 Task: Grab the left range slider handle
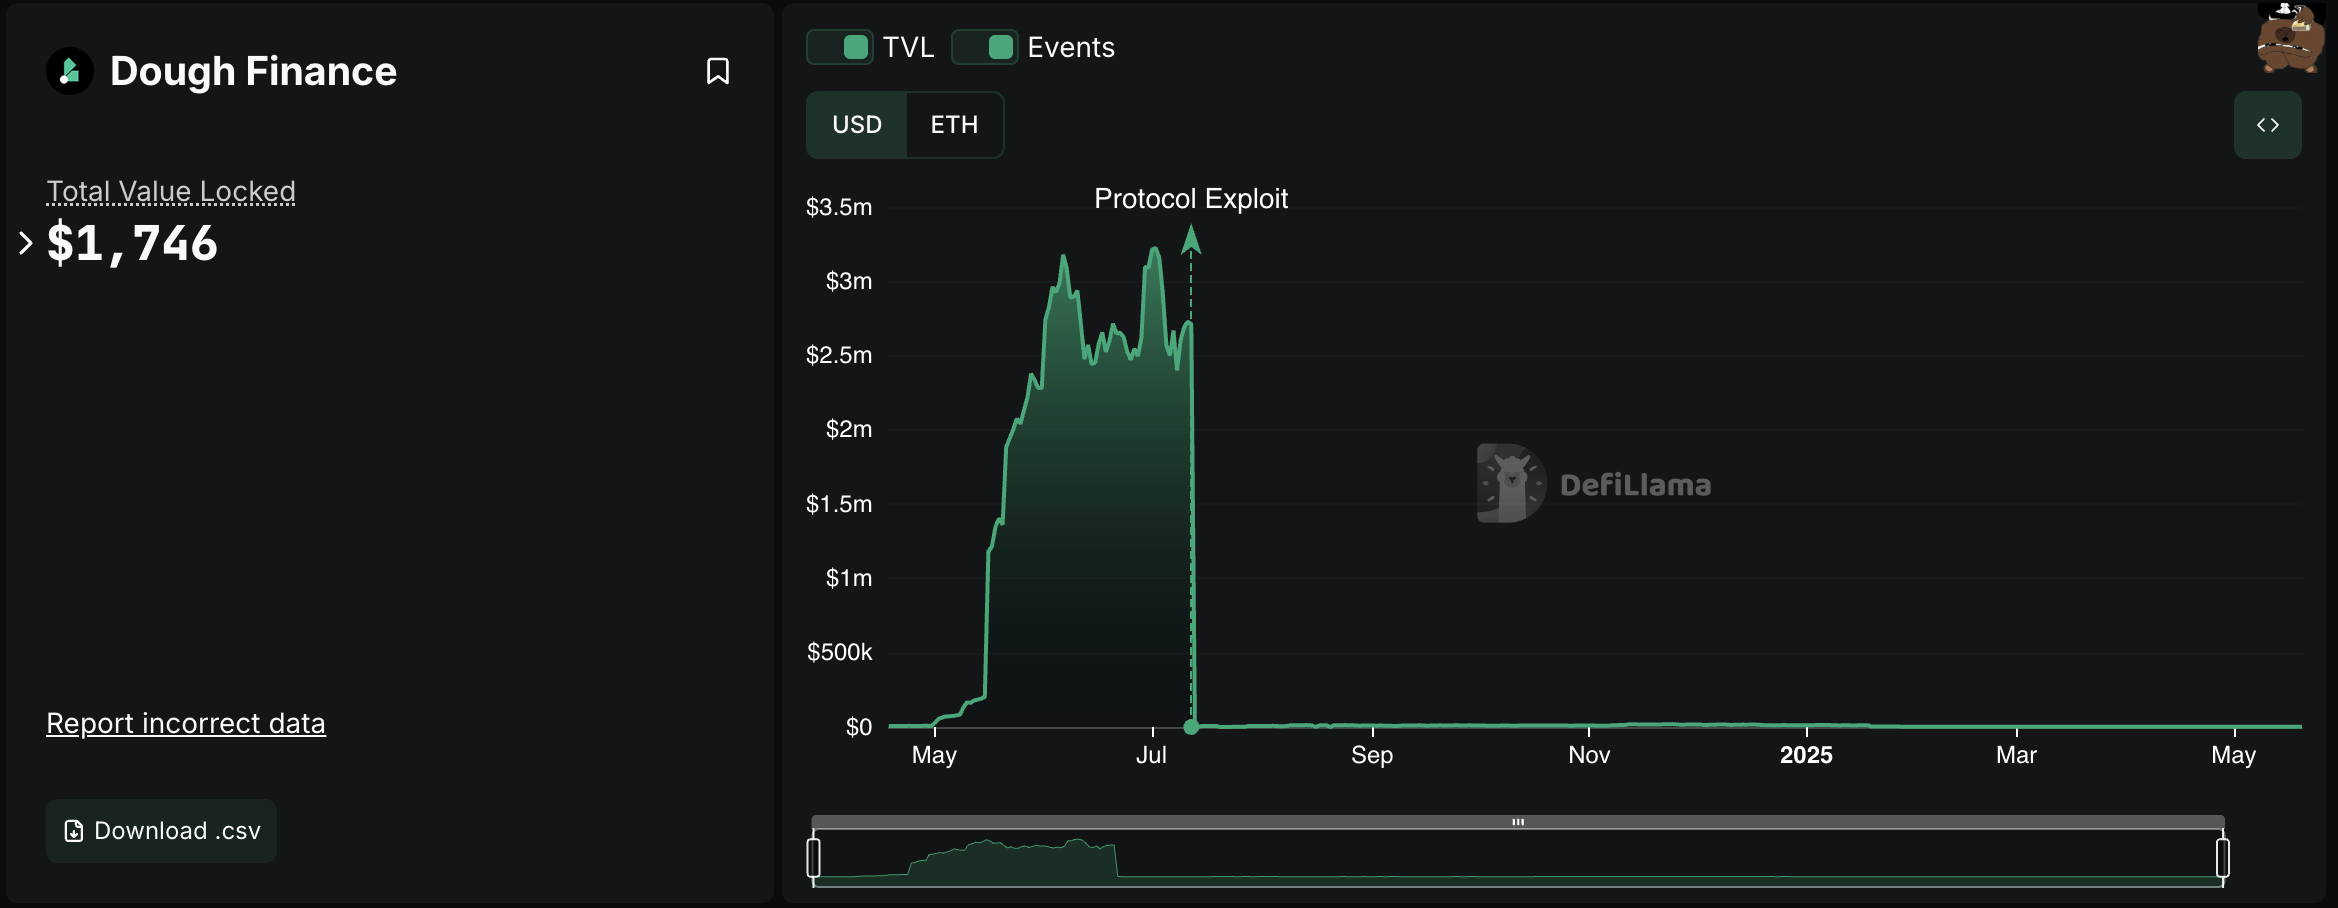814,858
